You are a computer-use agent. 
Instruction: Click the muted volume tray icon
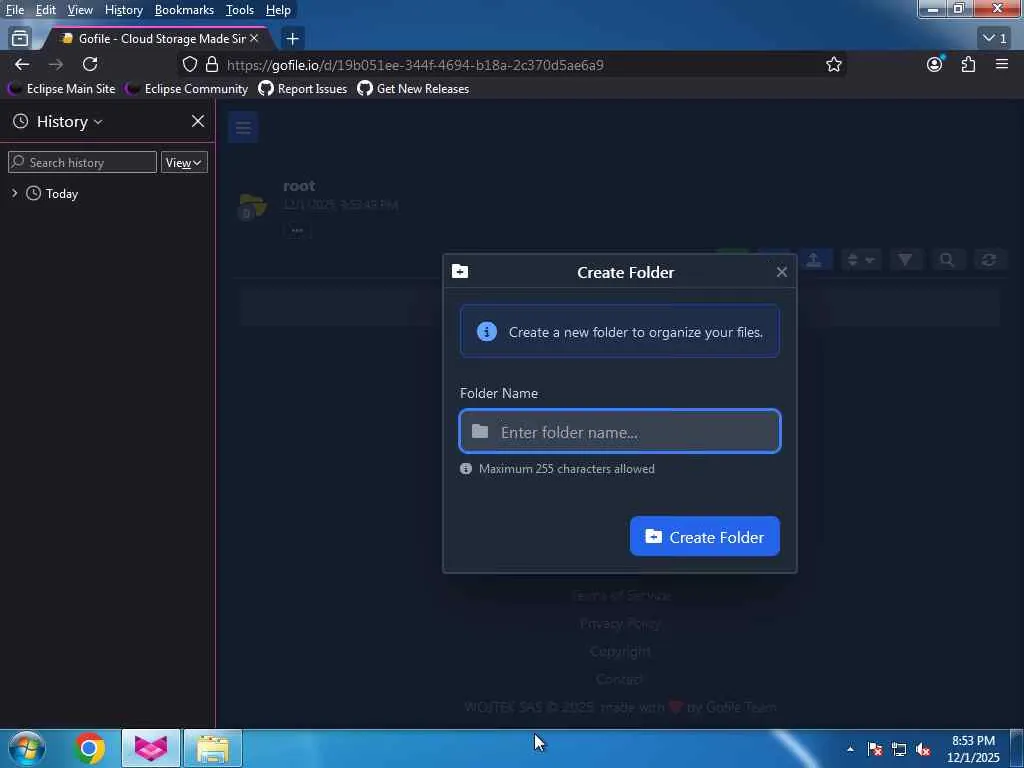pos(923,749)
